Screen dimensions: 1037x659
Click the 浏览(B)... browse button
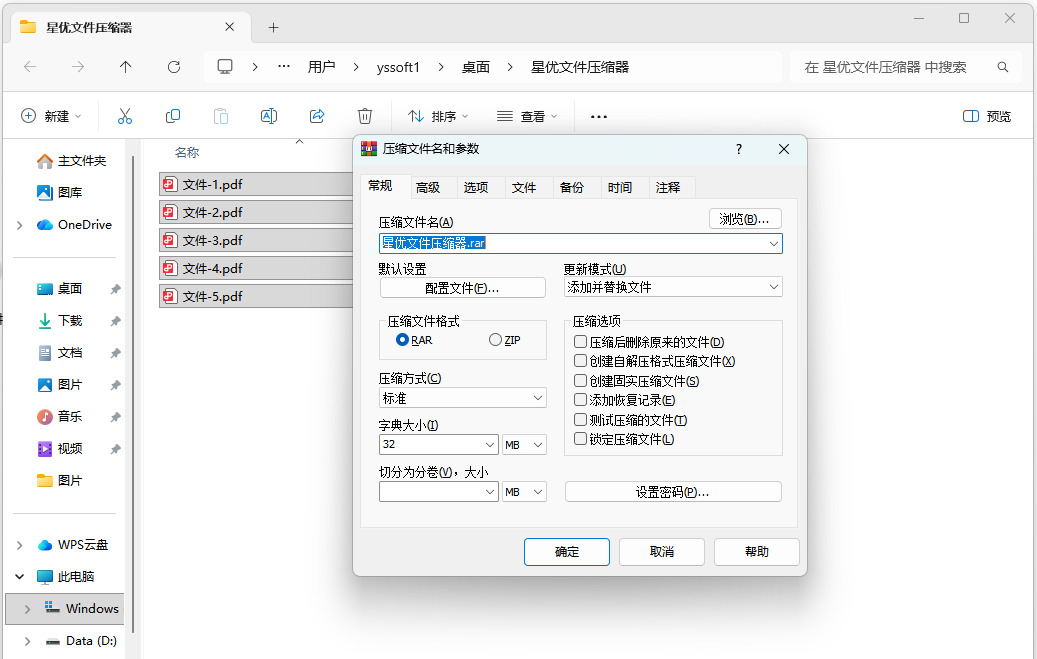pos(745,219)
